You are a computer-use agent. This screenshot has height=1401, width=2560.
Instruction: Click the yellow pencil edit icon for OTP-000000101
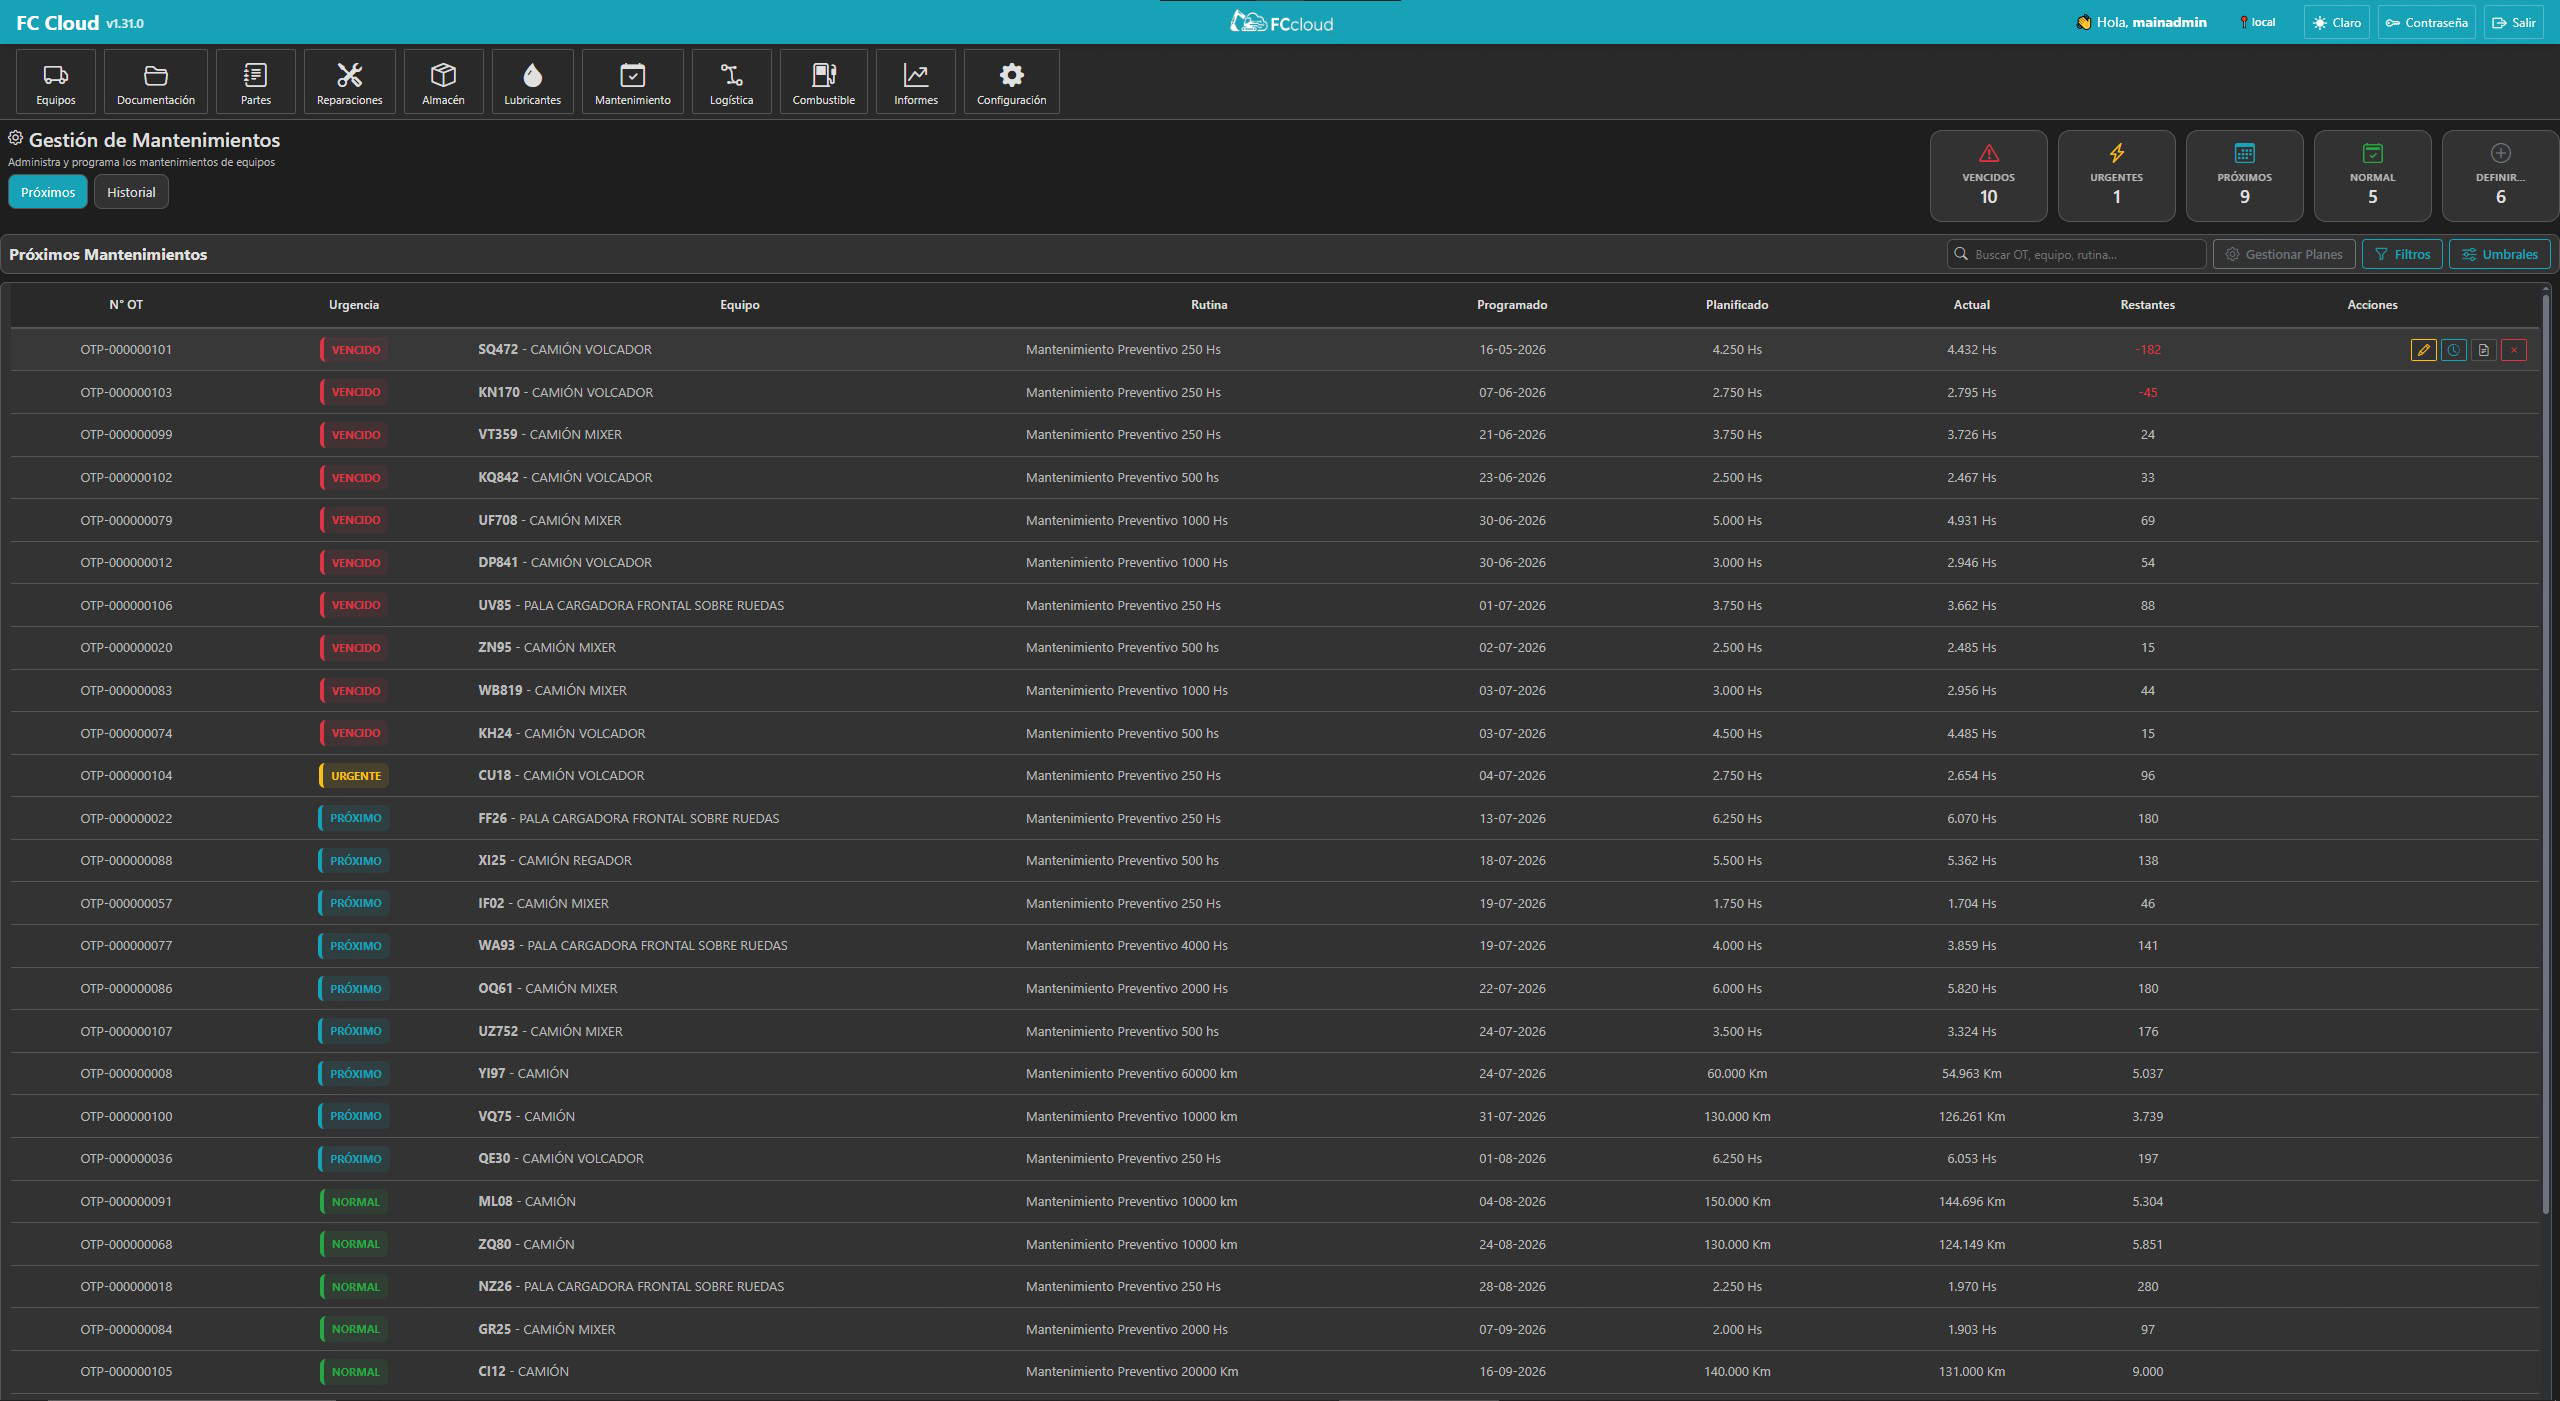coord(2423,350)
